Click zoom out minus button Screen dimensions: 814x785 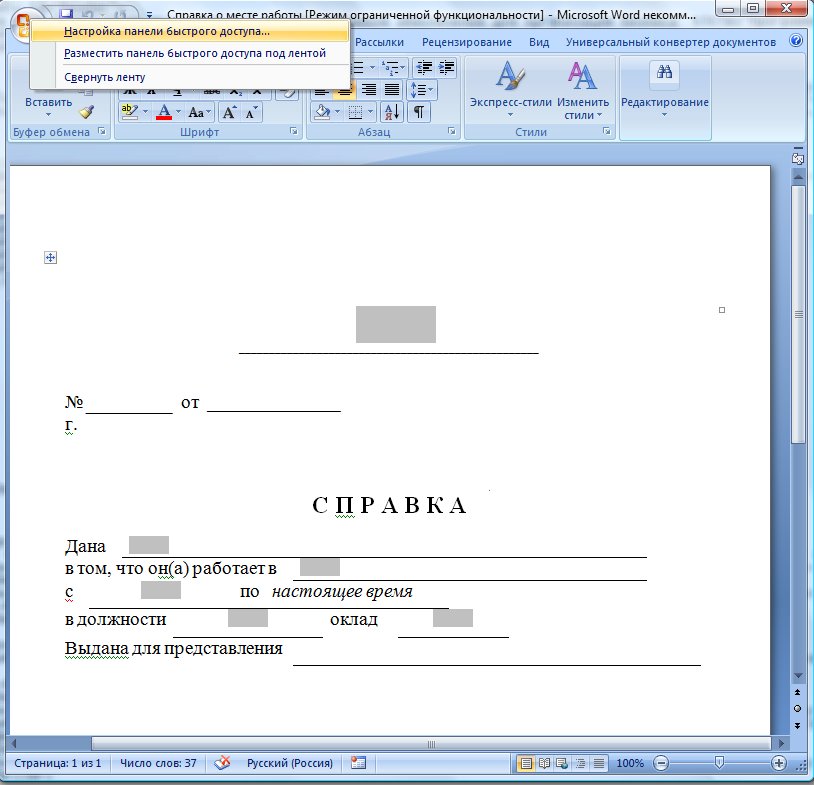tap(661, 763)
